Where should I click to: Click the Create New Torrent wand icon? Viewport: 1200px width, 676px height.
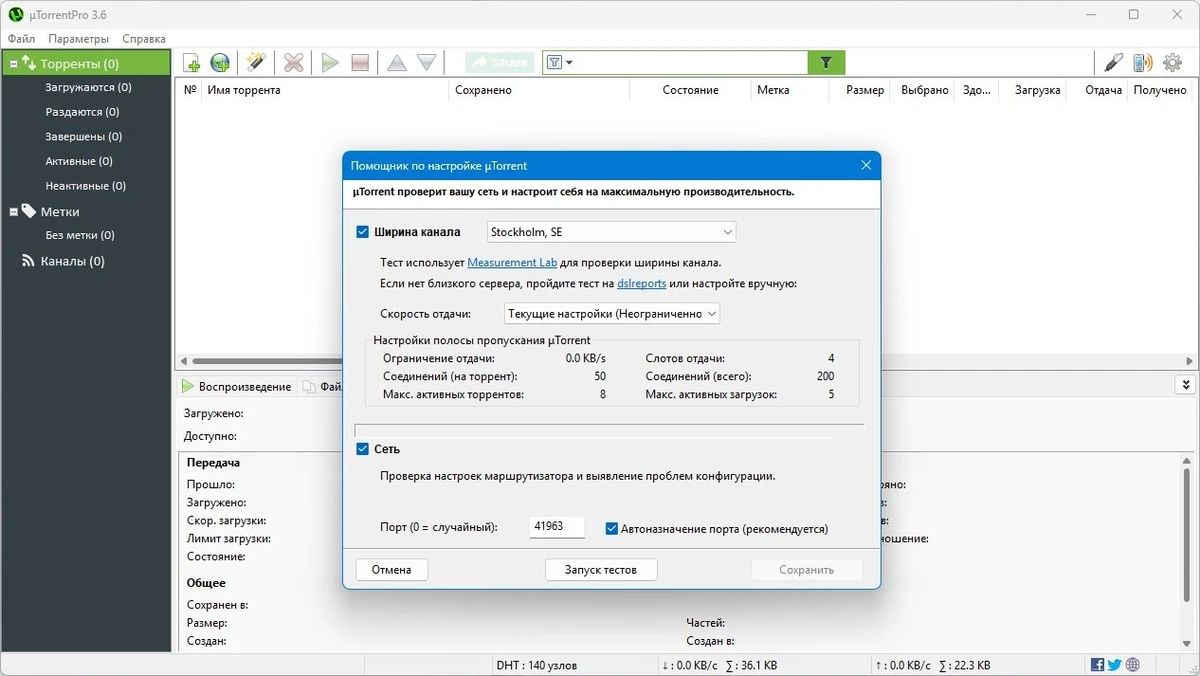256,63
